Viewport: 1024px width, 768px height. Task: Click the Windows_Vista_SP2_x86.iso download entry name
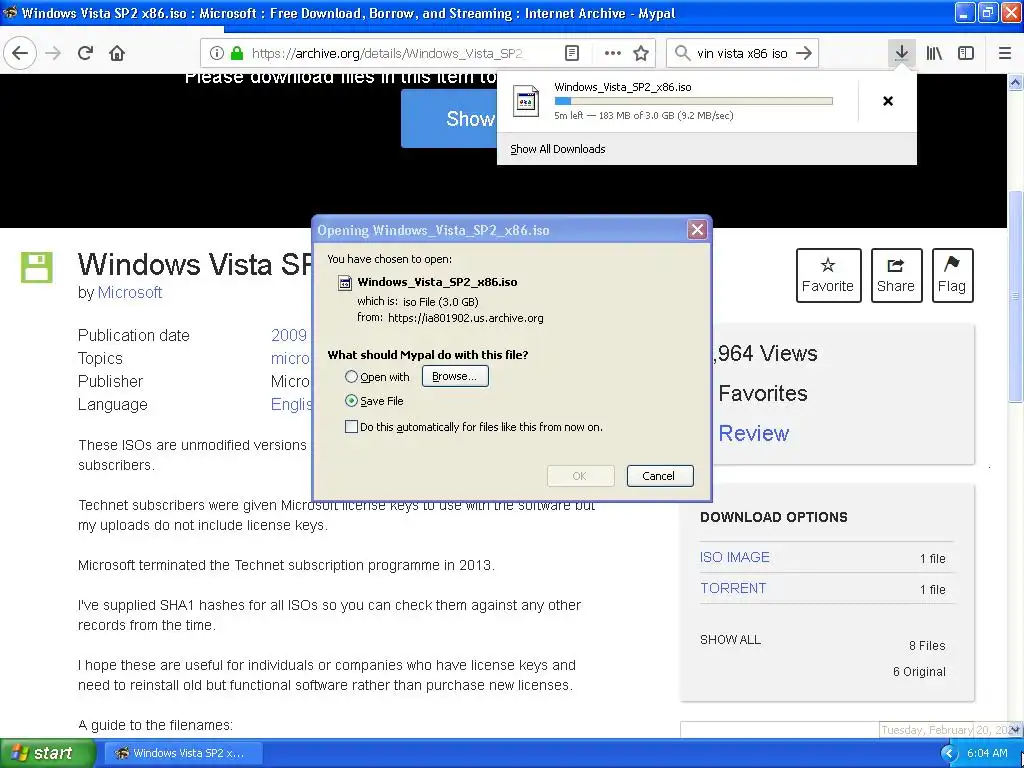click(x=622, y=87)
